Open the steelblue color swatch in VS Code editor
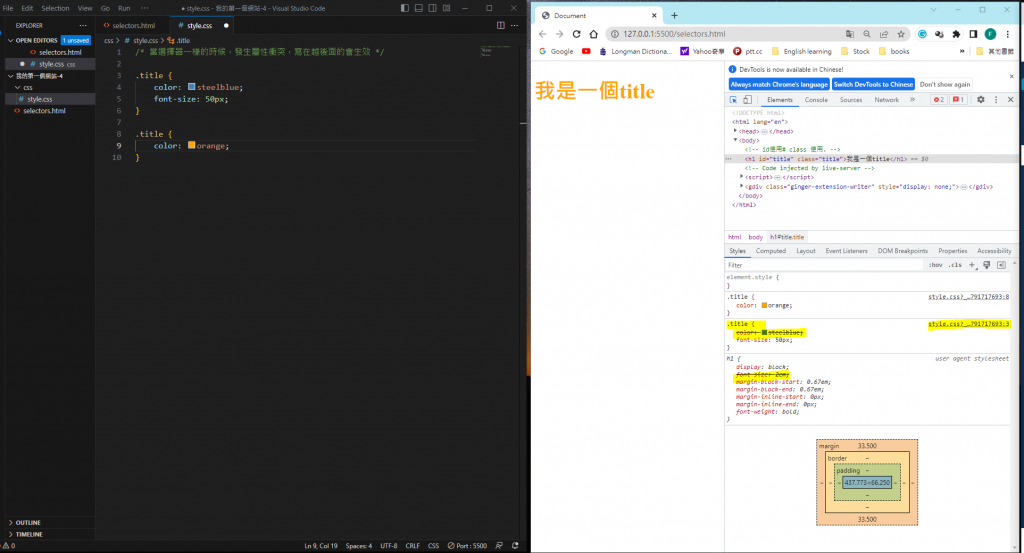Screen dimensions: 1024x553 click(x=191, y=87)
